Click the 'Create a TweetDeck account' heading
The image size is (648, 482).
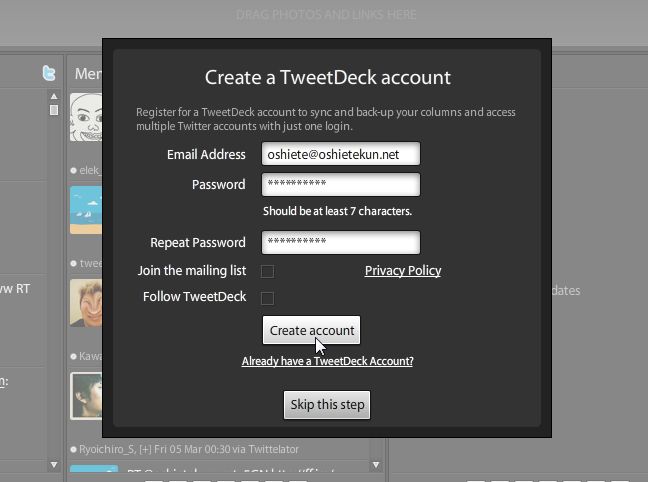click(x=328, y=77)
